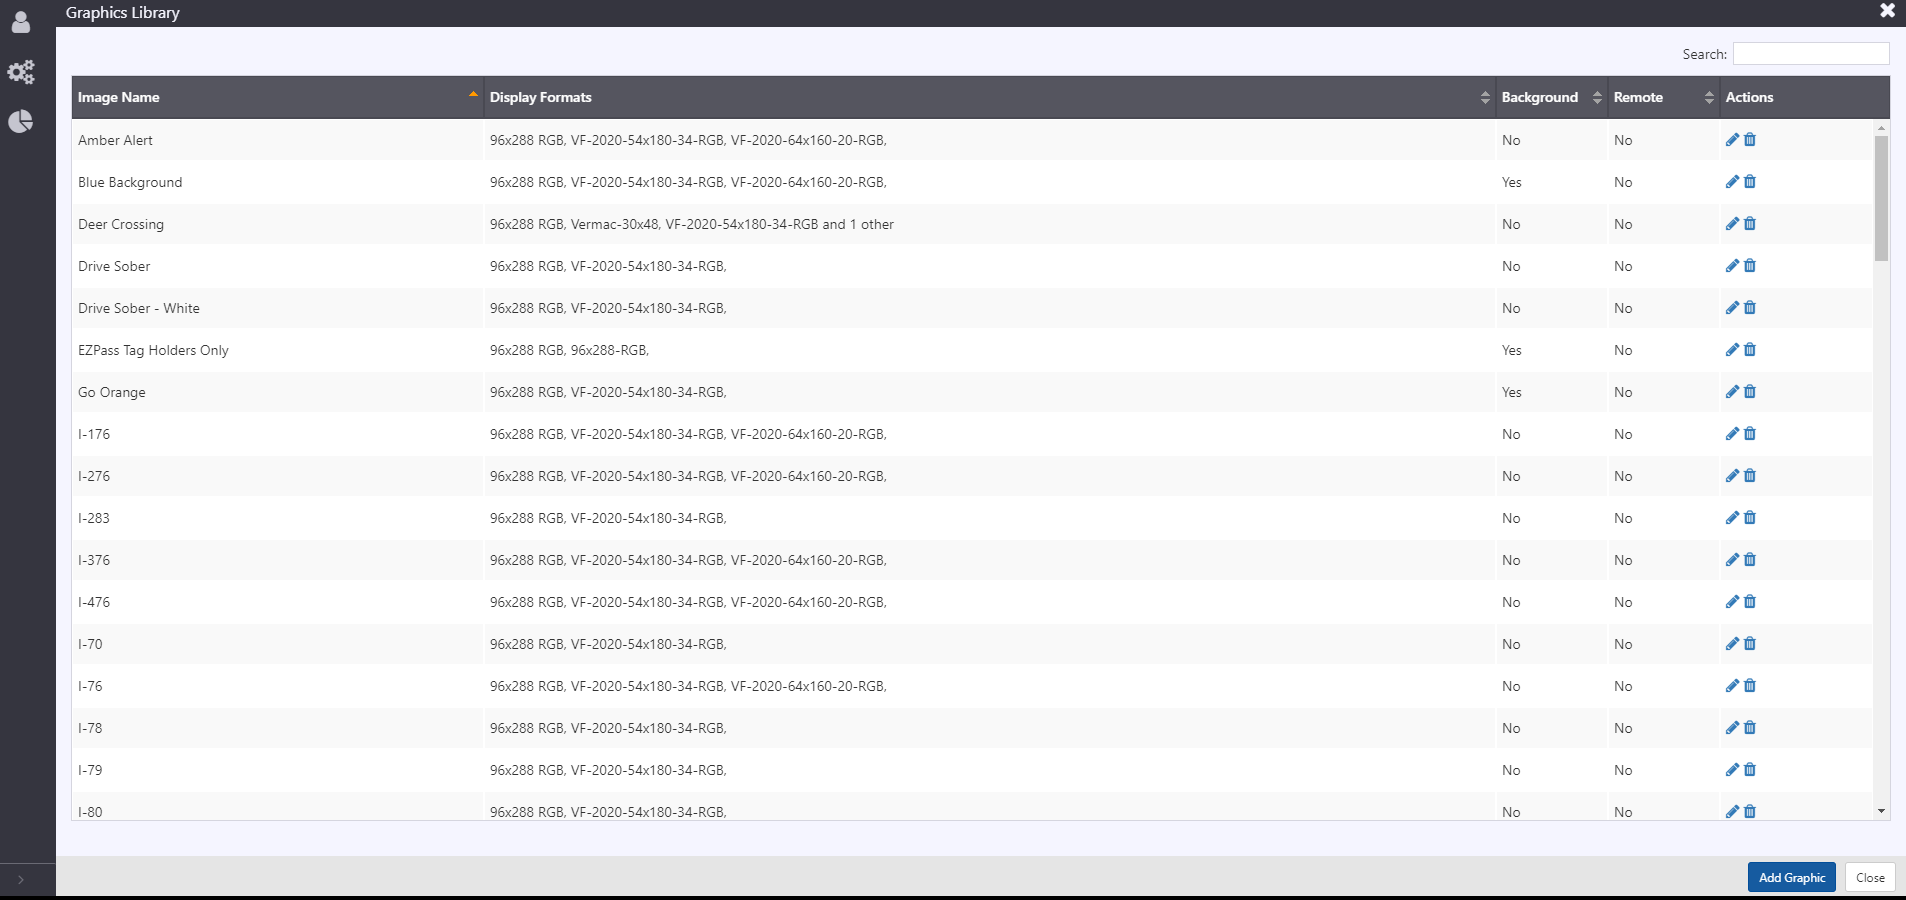Select the I-283 image name
Screen dimensions: 1906x900
(x=94, y=518)
